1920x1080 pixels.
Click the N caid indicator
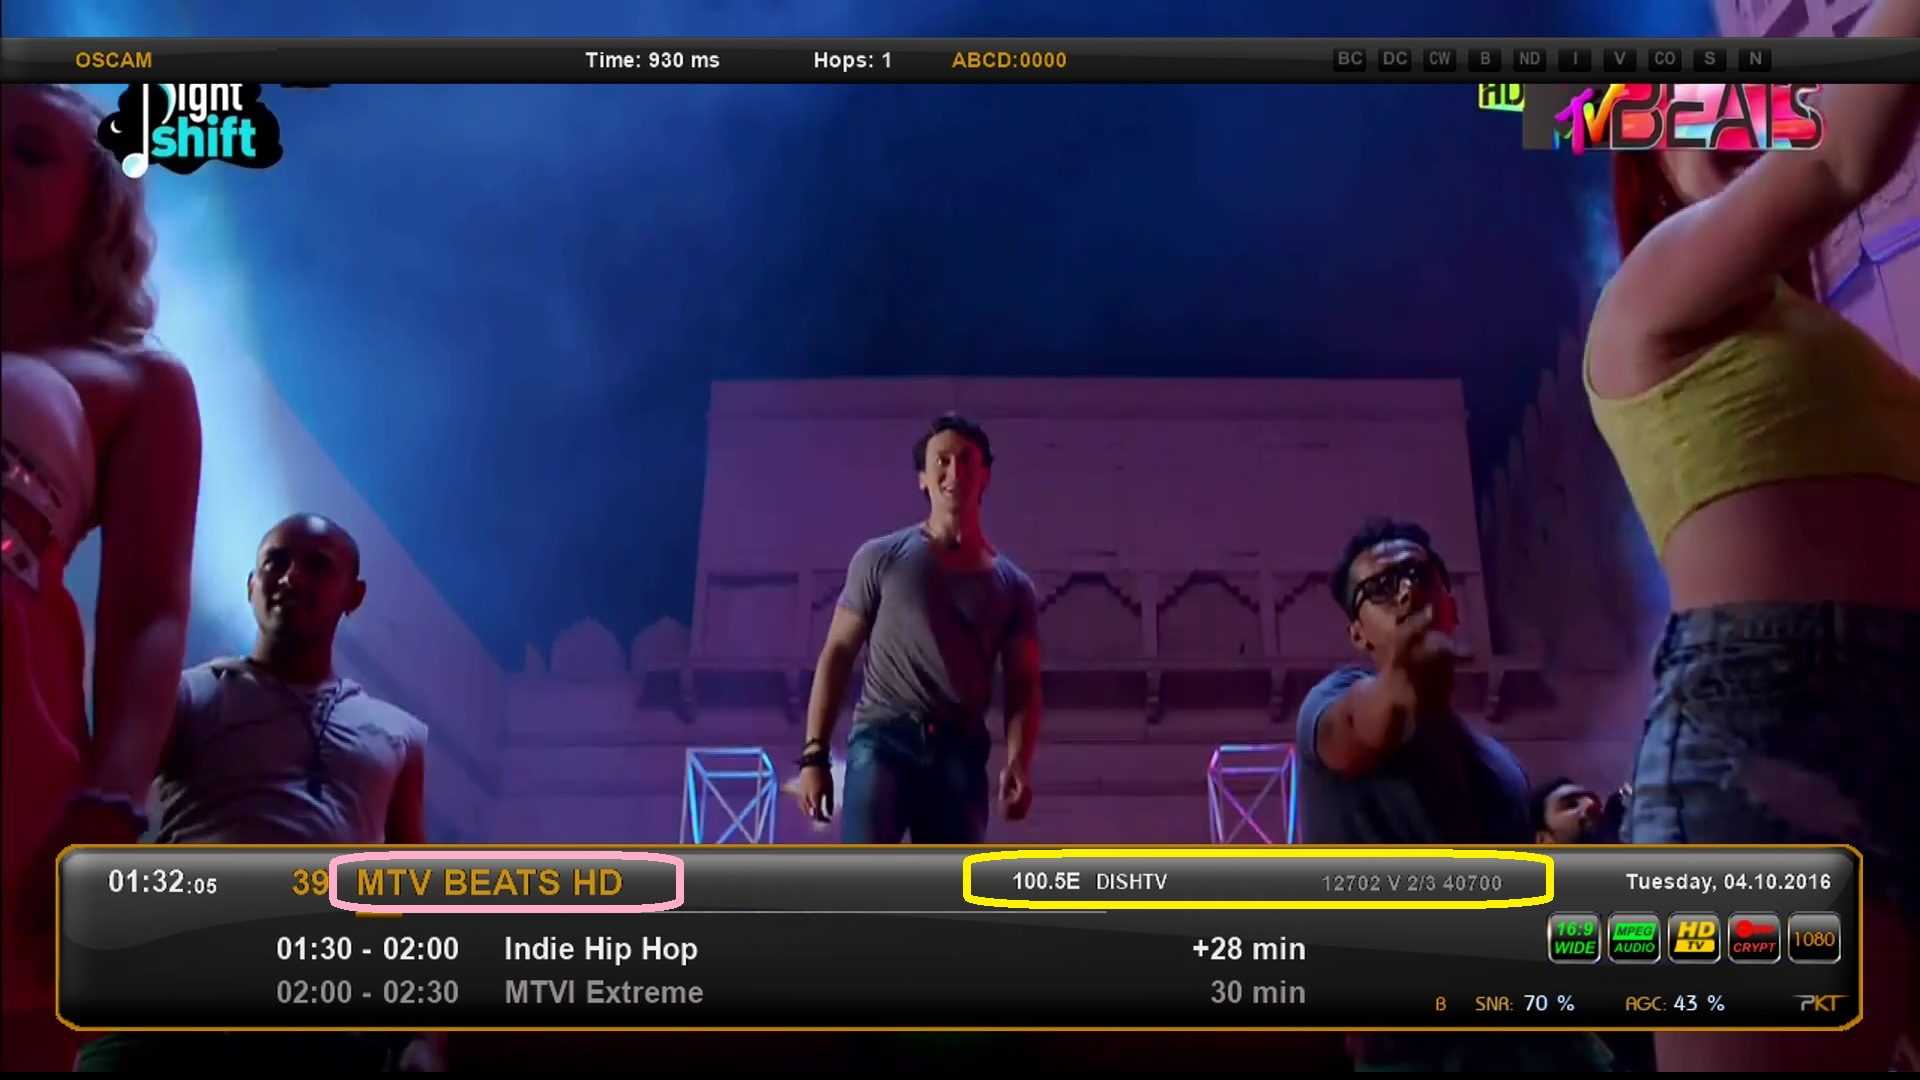(1755, 59)
